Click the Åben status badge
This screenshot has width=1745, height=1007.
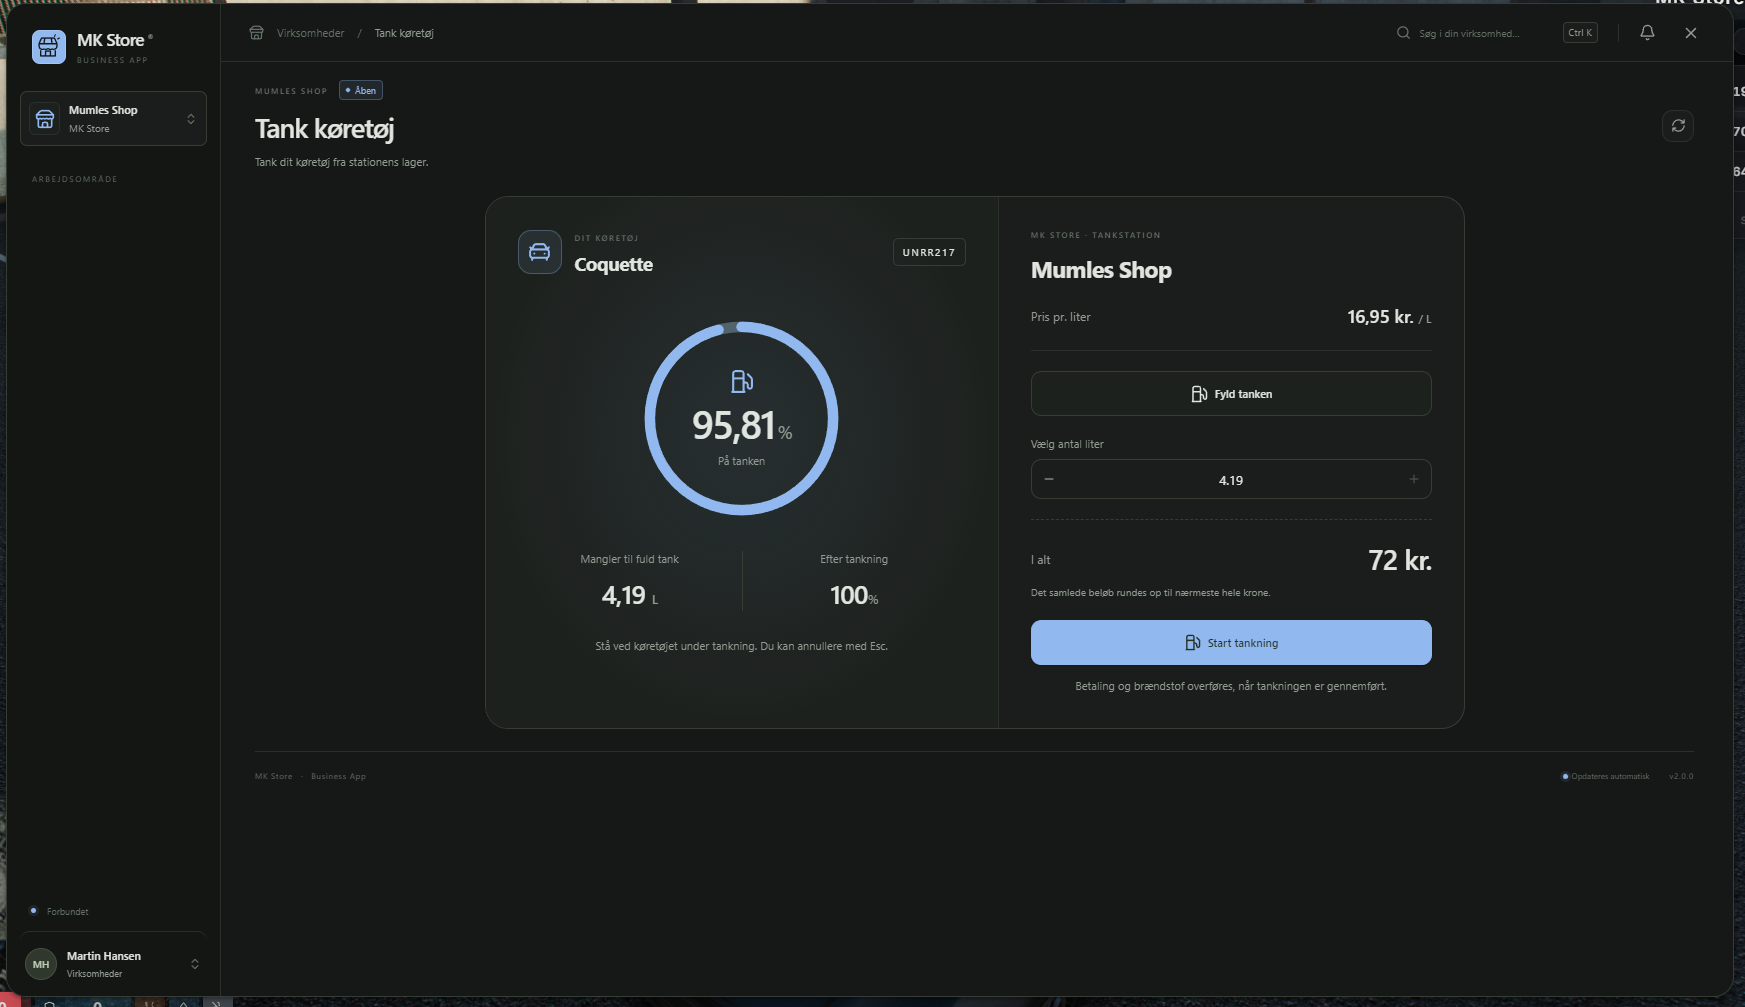click(361, 91)
